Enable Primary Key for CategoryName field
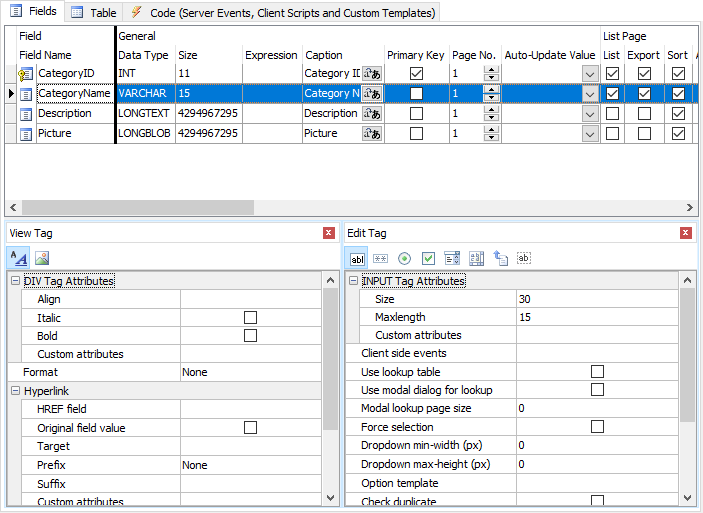This screenshot has height=513, width=703. [x=416, y=94]
